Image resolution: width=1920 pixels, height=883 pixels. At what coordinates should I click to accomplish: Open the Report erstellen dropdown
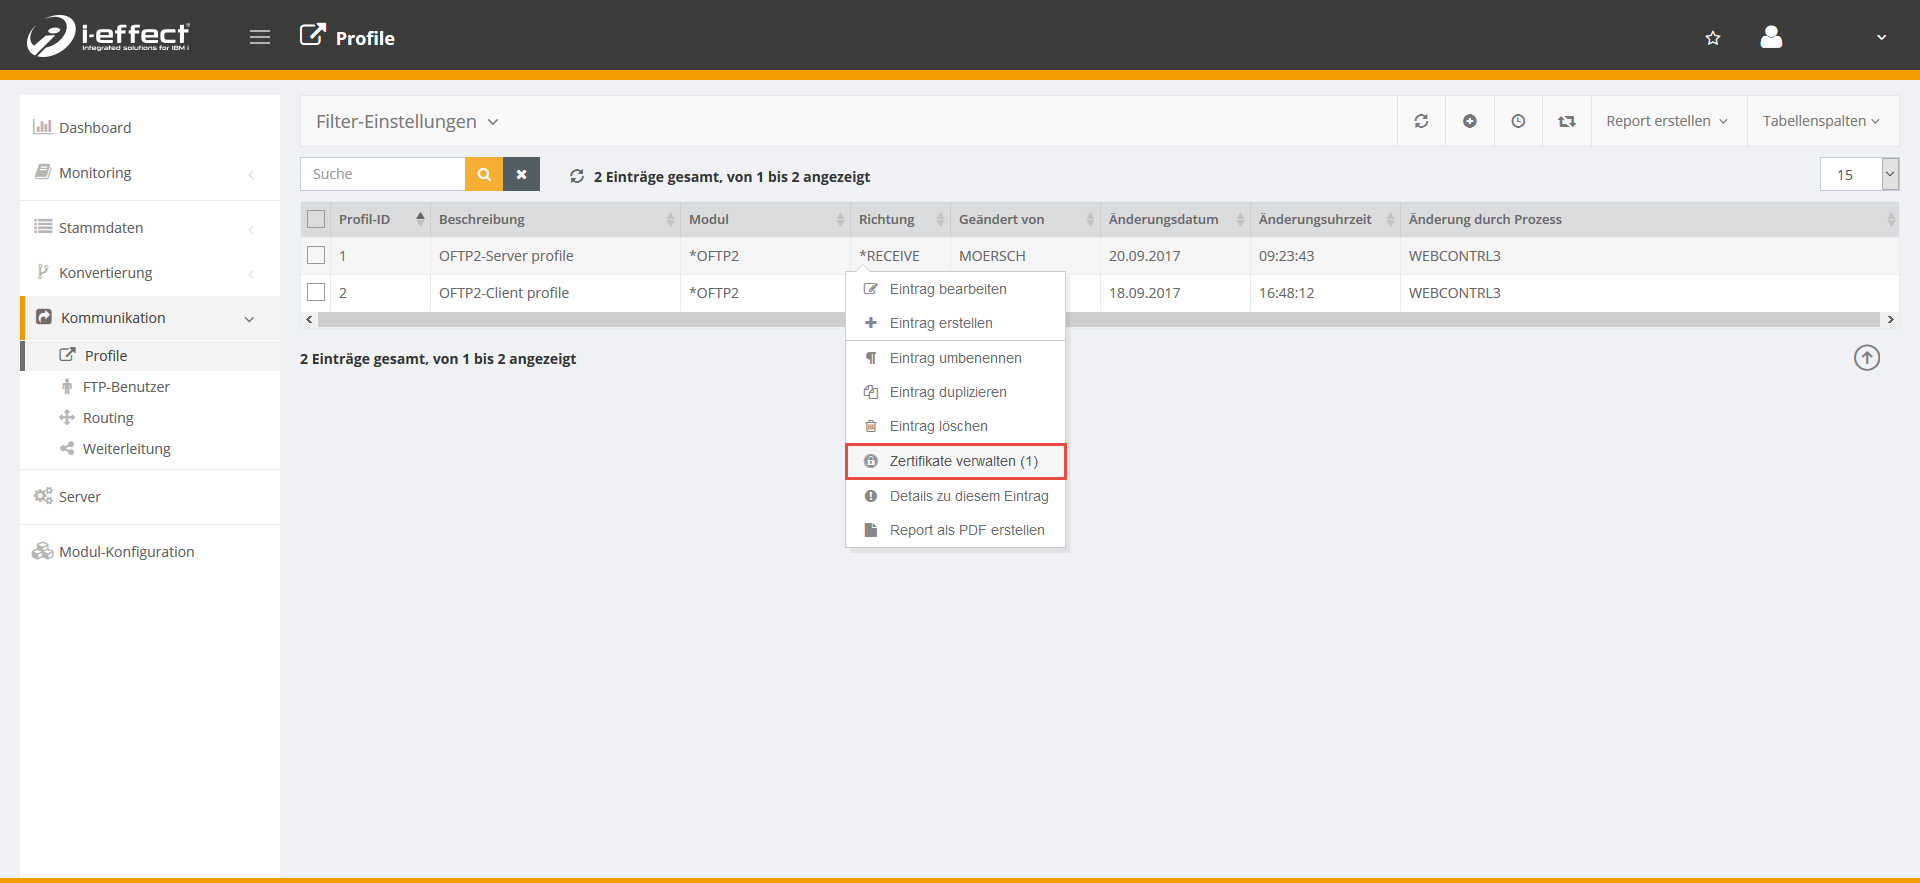click(1666, 121)
